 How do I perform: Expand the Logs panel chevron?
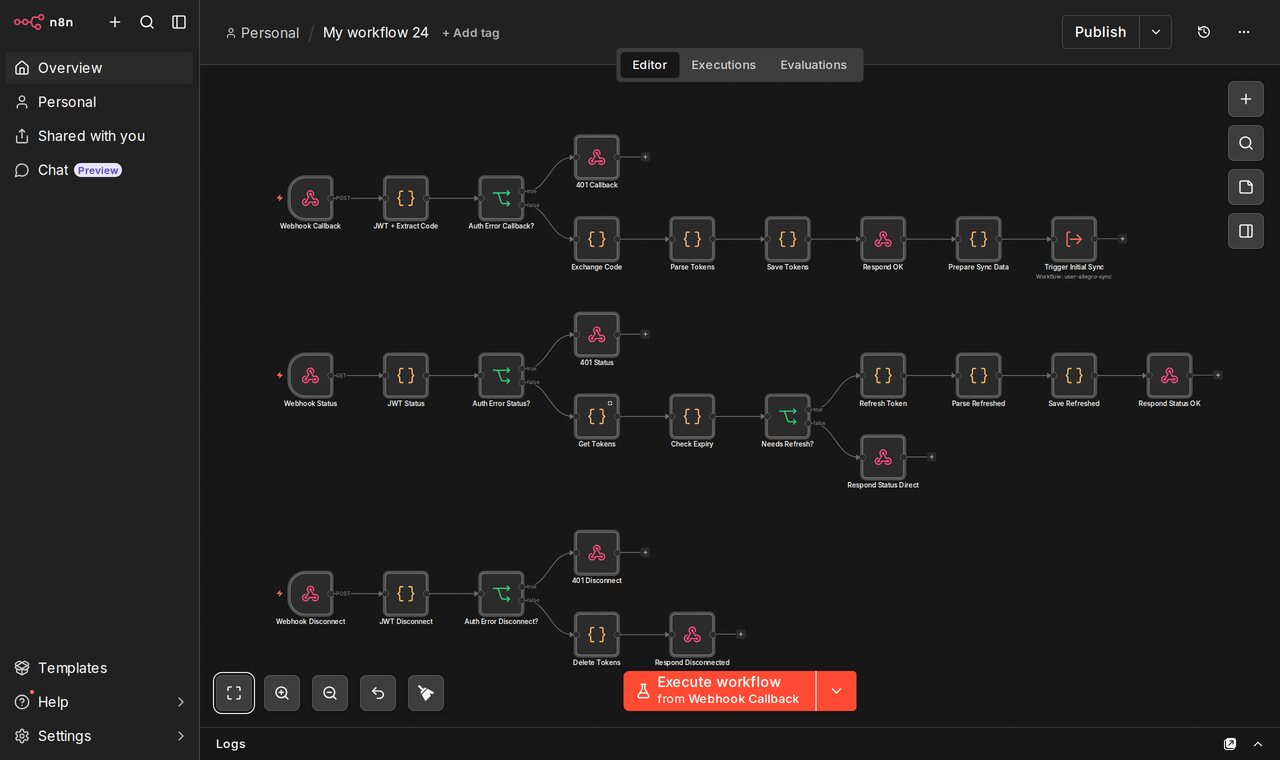point(1258,744)
